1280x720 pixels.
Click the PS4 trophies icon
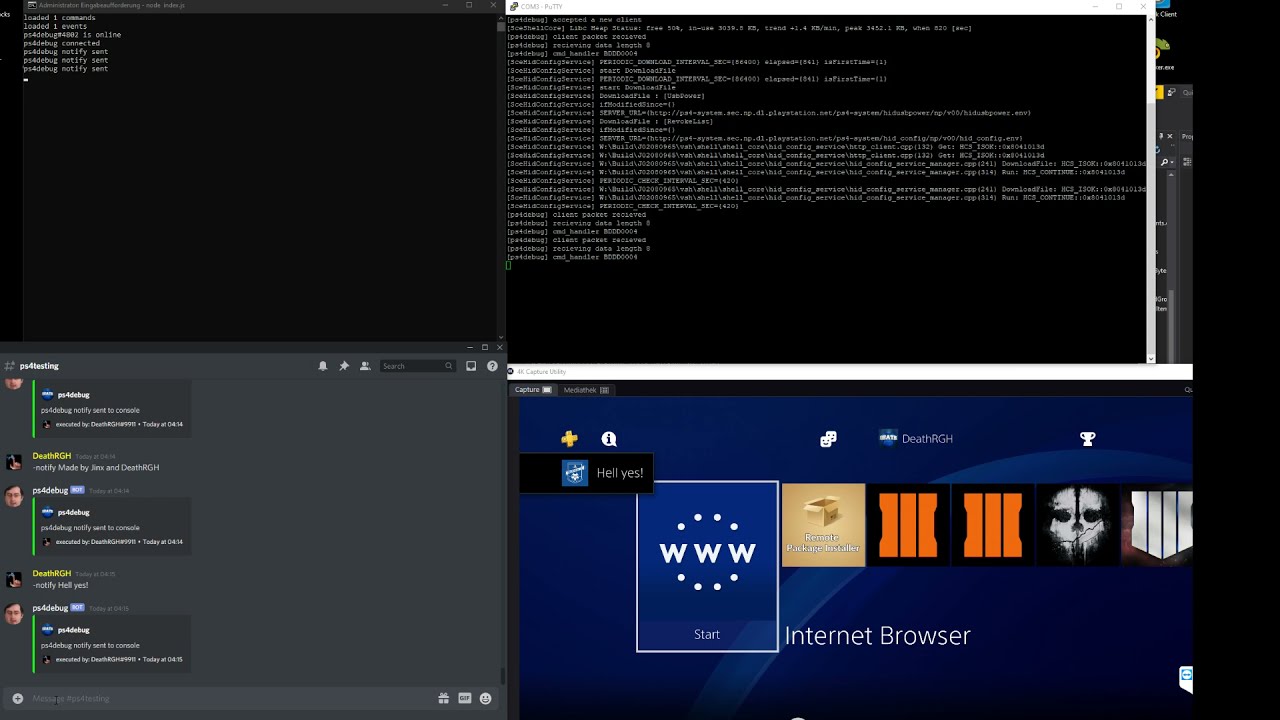click(1088, 438)
